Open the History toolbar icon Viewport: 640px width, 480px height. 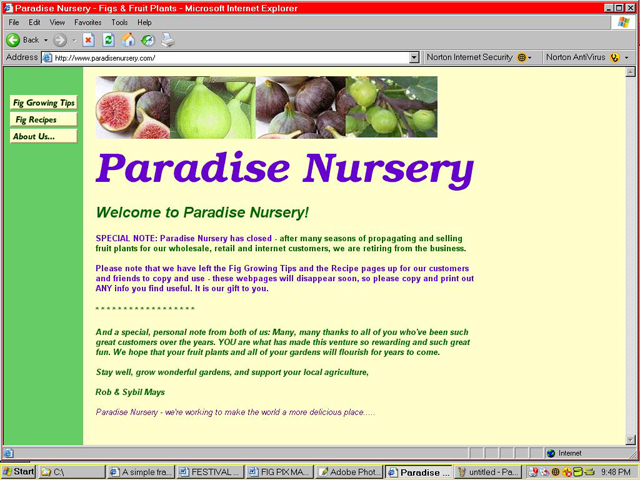148,40
